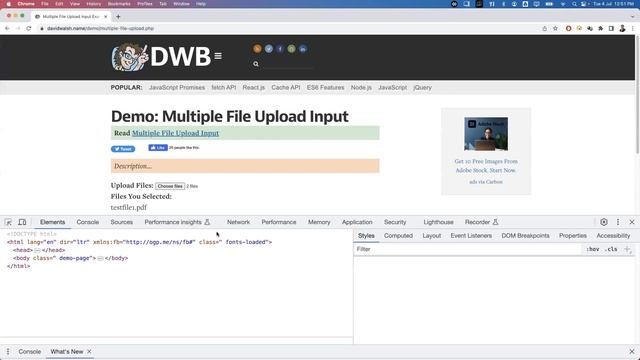This screenshot has width=640, height=360.
Task: Activate the DevTools inspect element picker
Action: click(8, 222)
